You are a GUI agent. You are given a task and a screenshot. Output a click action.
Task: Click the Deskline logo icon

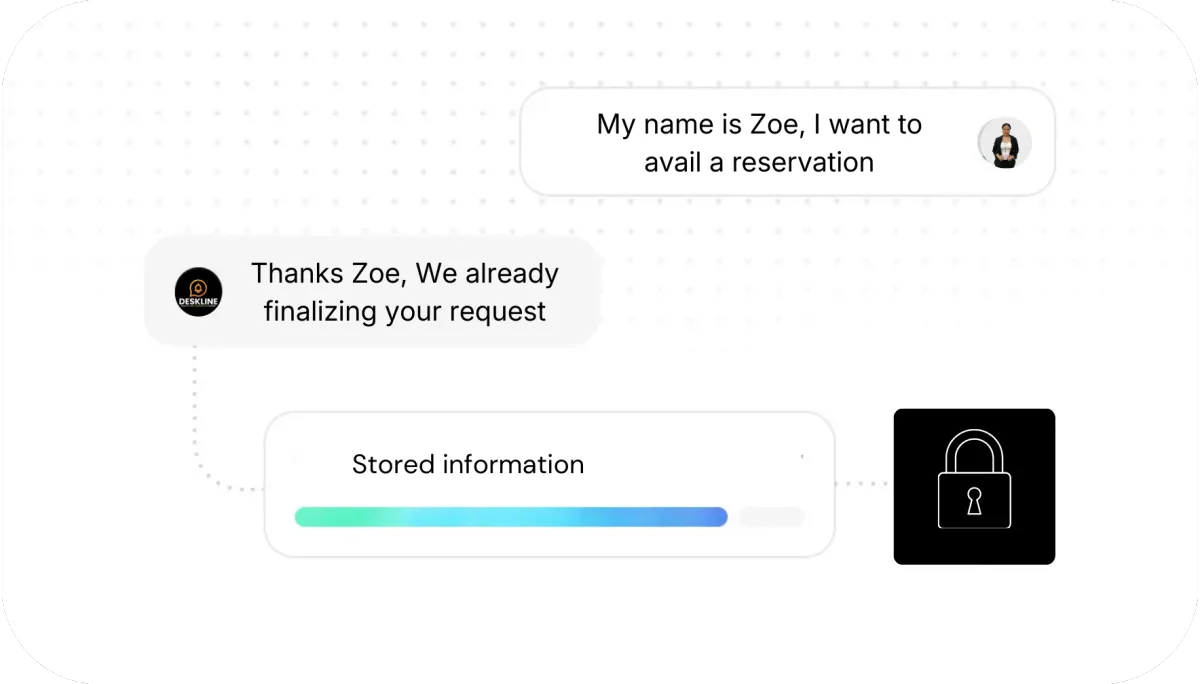(198, 292)
